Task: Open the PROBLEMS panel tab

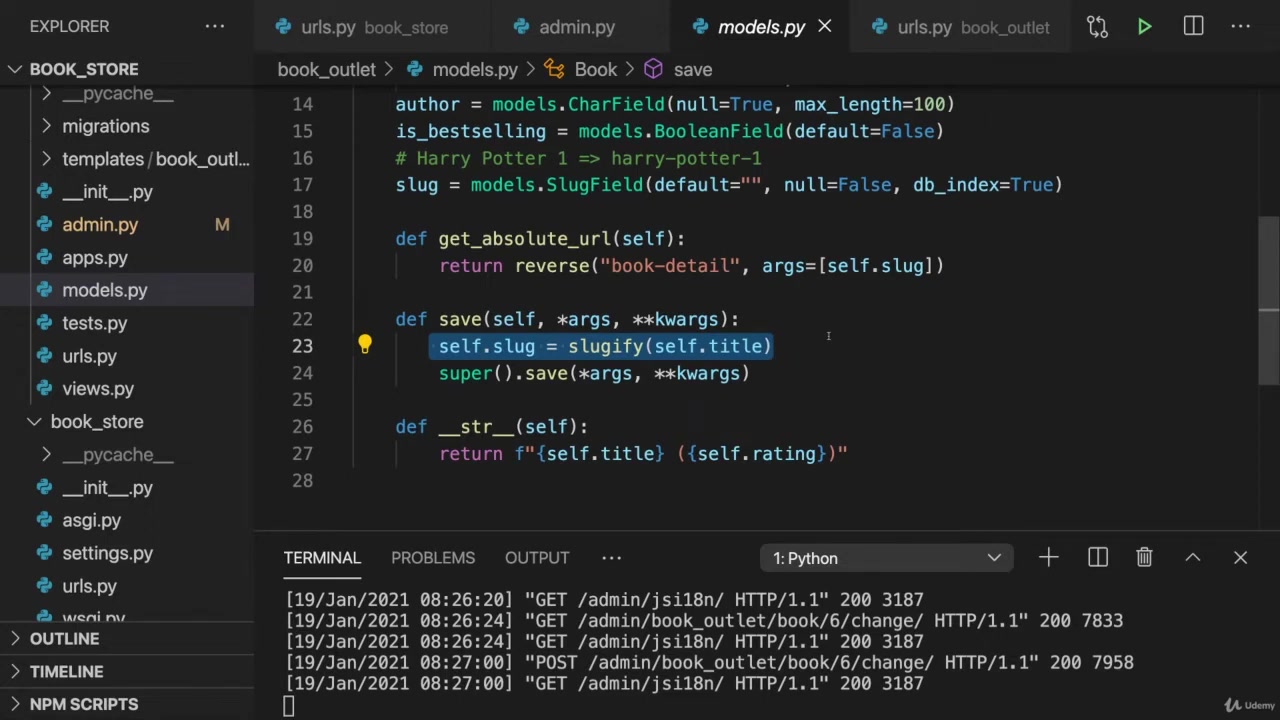Action: coord(432,558)
